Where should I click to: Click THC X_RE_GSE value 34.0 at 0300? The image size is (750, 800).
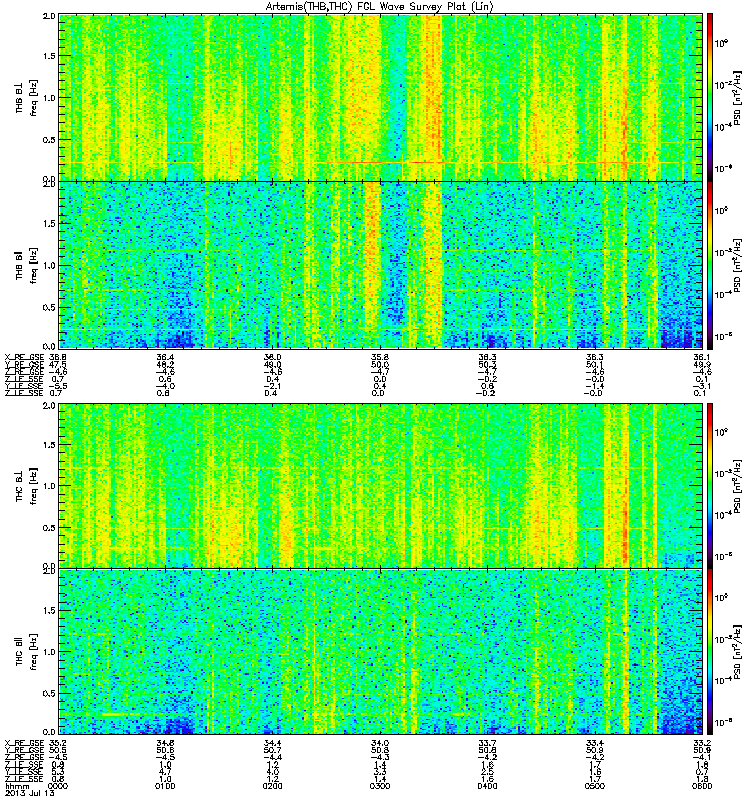pyautogui.click(x=380, y=743)
